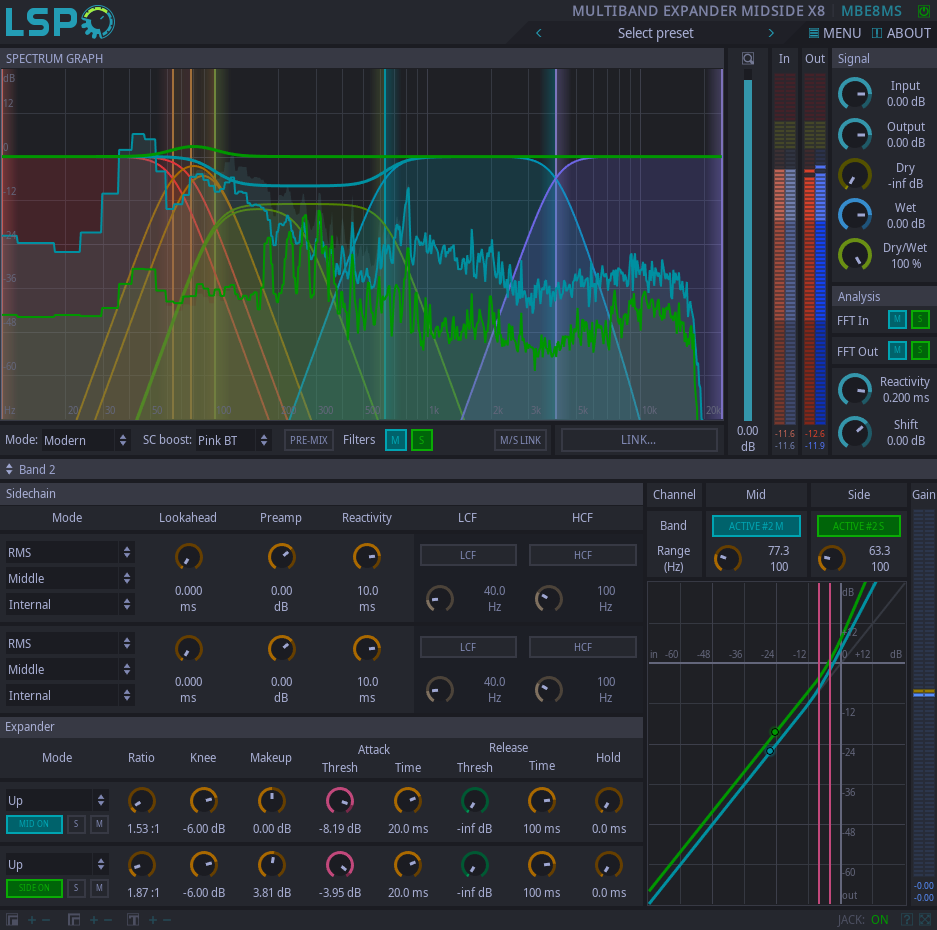Go to the next preset arrow
This screenshot has width=937, height=930.
click(x=771, y=33)
